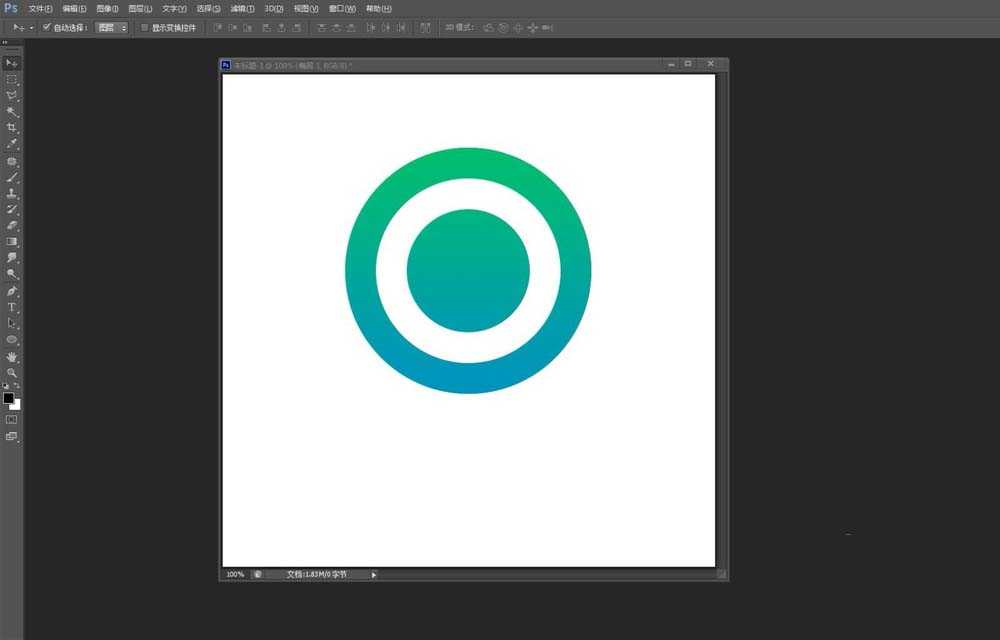The width and height of the screenshot is (1000, 640).
Task: Click the foreground color swatch
Action: (x=8, y=396)
